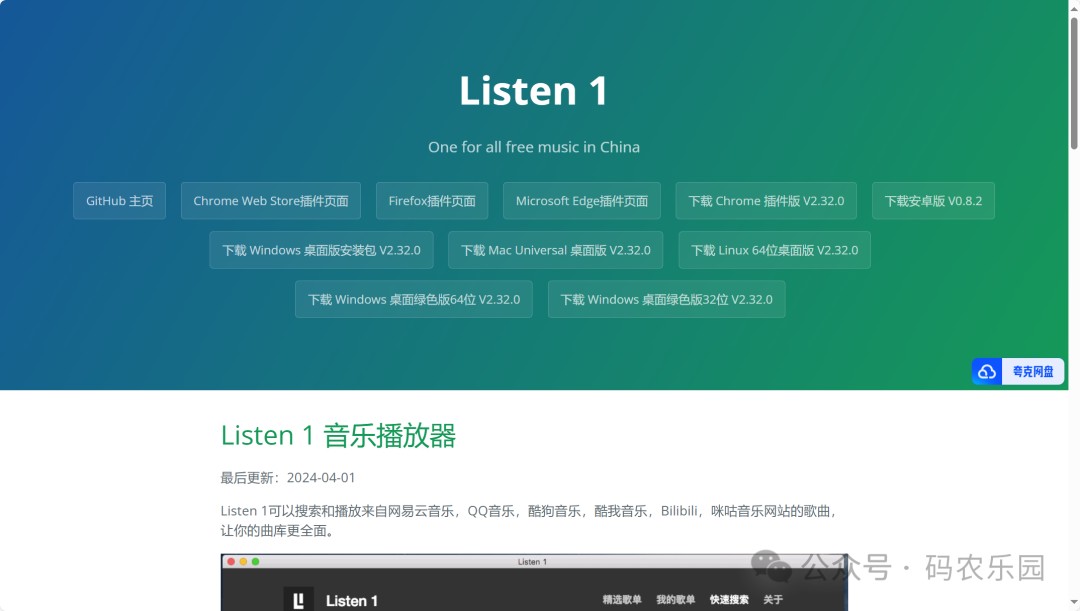Download Windows 桌面绿色版32位
The width and height of the screenshot is (1080, 611).
666,299
